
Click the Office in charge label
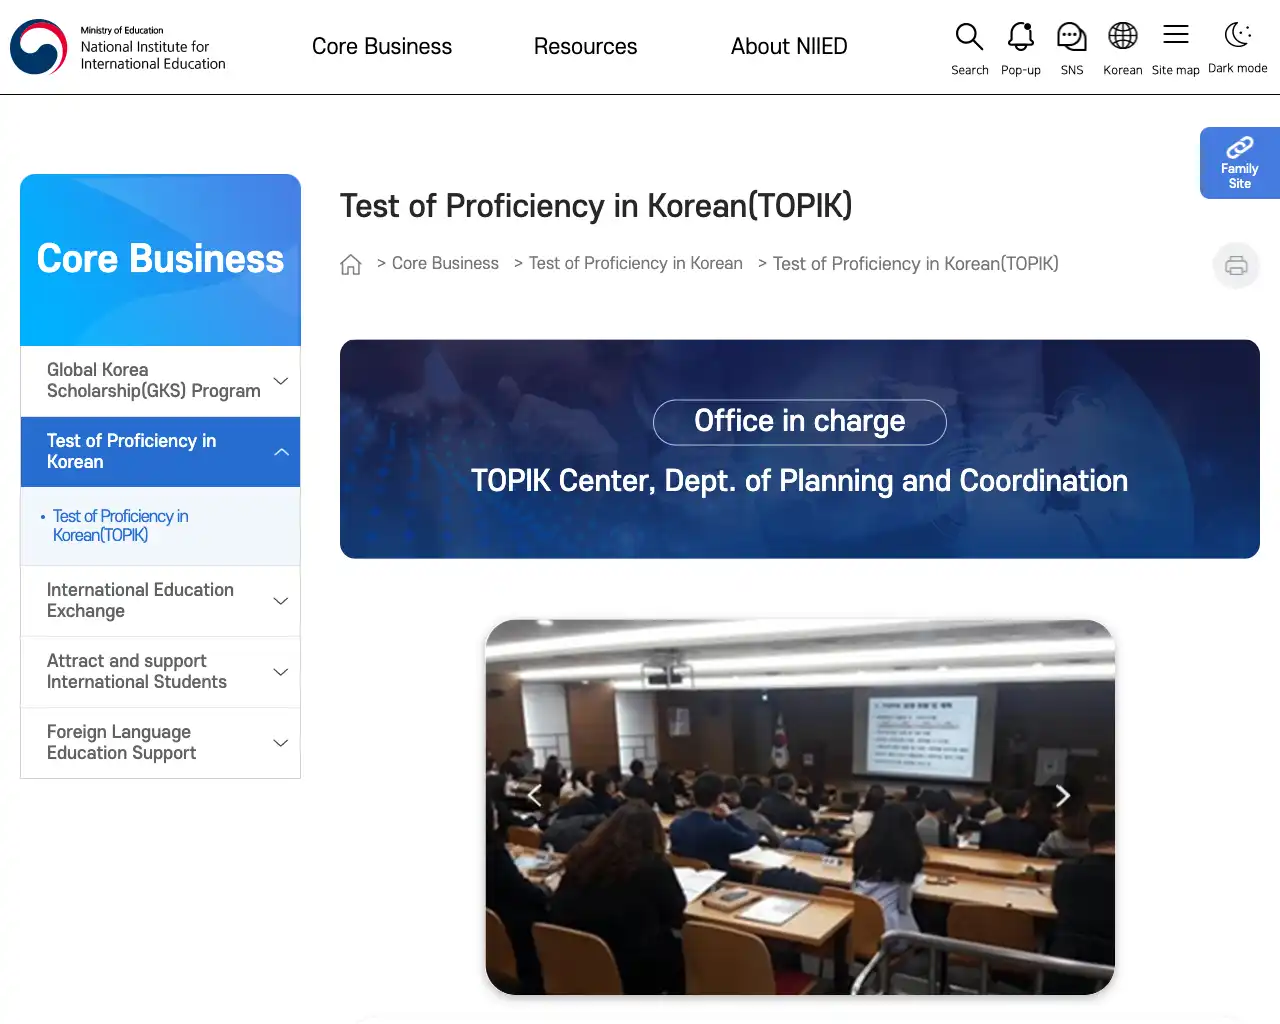[x=800, y=422]
